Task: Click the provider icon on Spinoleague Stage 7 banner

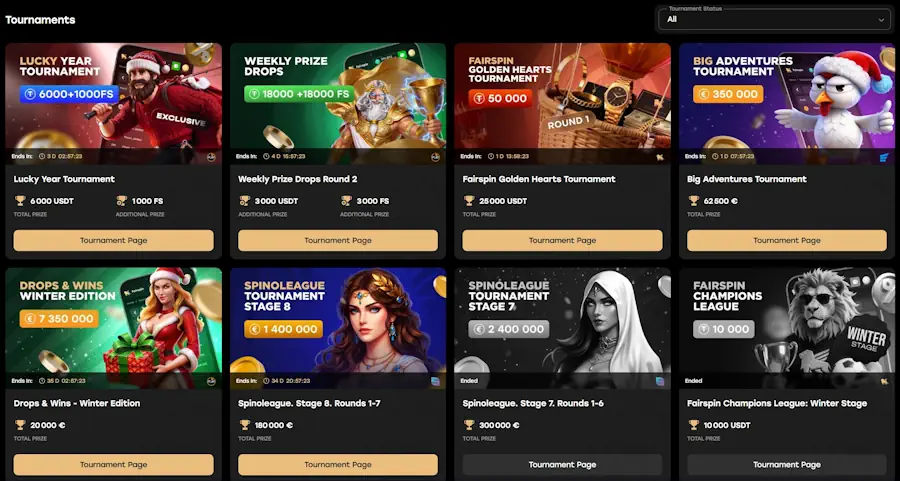Action: (660, 381)
